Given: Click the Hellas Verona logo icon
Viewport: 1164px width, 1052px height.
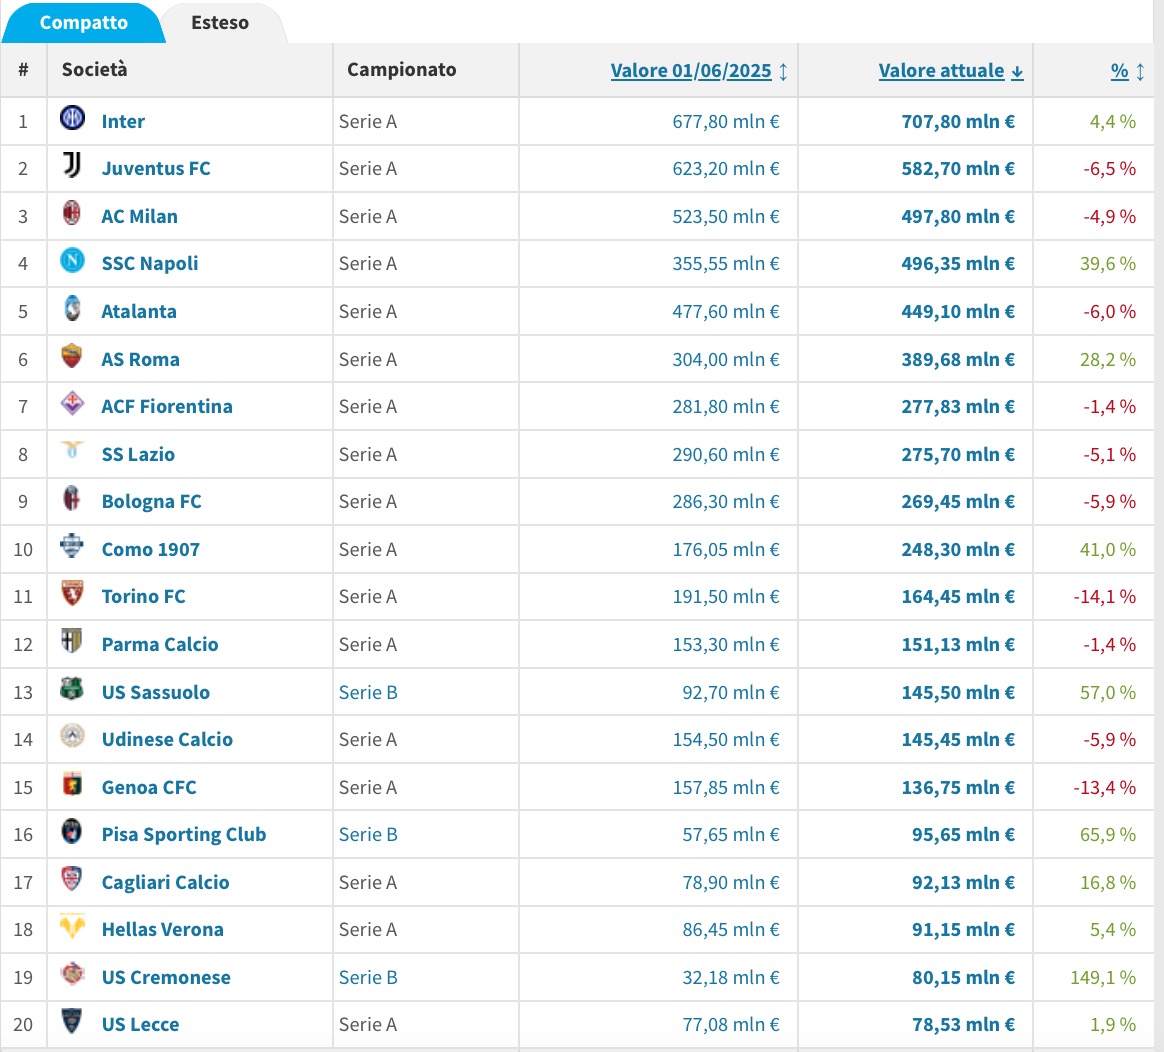Looking at the screenshot, I should [72, 928].
